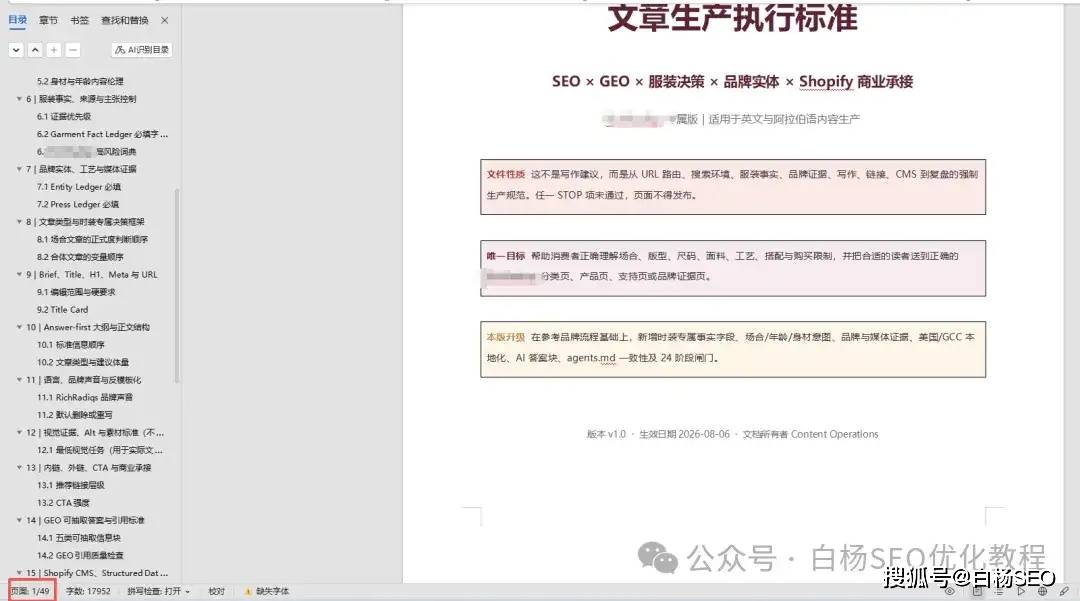The height and width of the screenshot is (601, 1080).
Task: Collapse section 9 Brief、Title、H1、Meta 与 URL
Action: point(19,274)
